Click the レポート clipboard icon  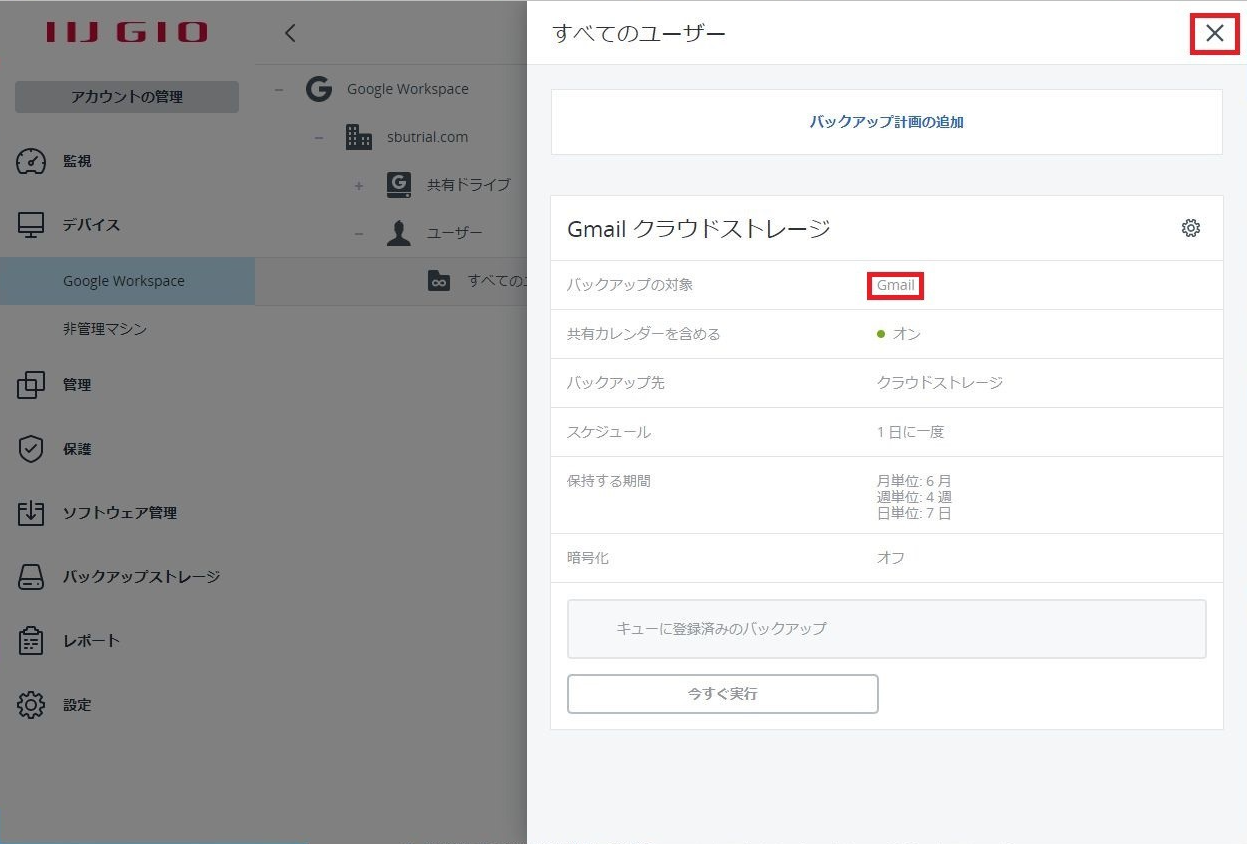pyautogui.click(x=31, y=641)
